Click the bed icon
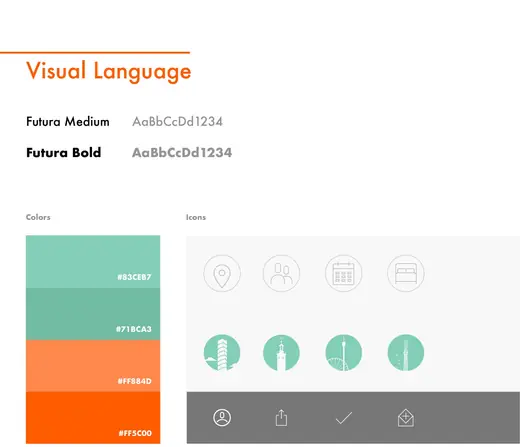This screenshot has width=520, height=447. click(x=406, y=273)
